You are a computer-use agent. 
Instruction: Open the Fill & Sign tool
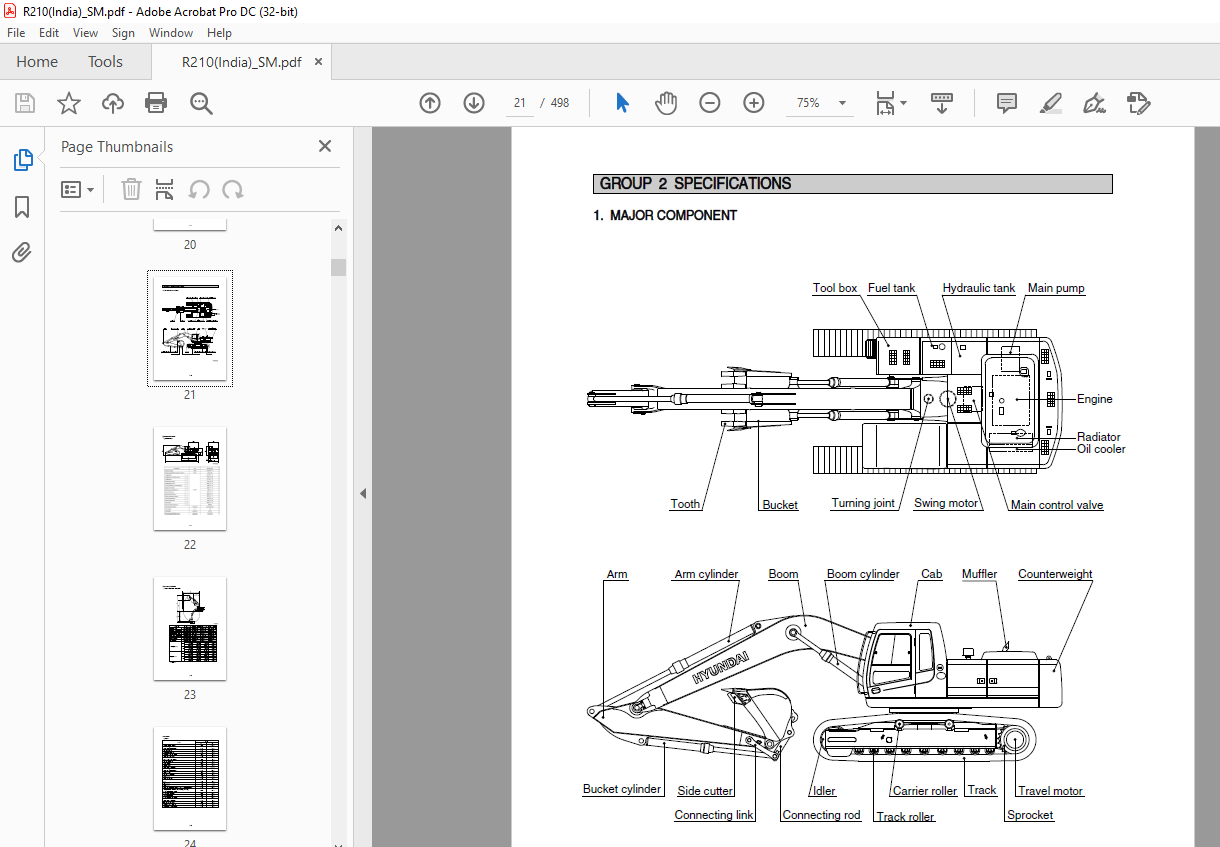pyautogui.click(x=1095, y=103)
